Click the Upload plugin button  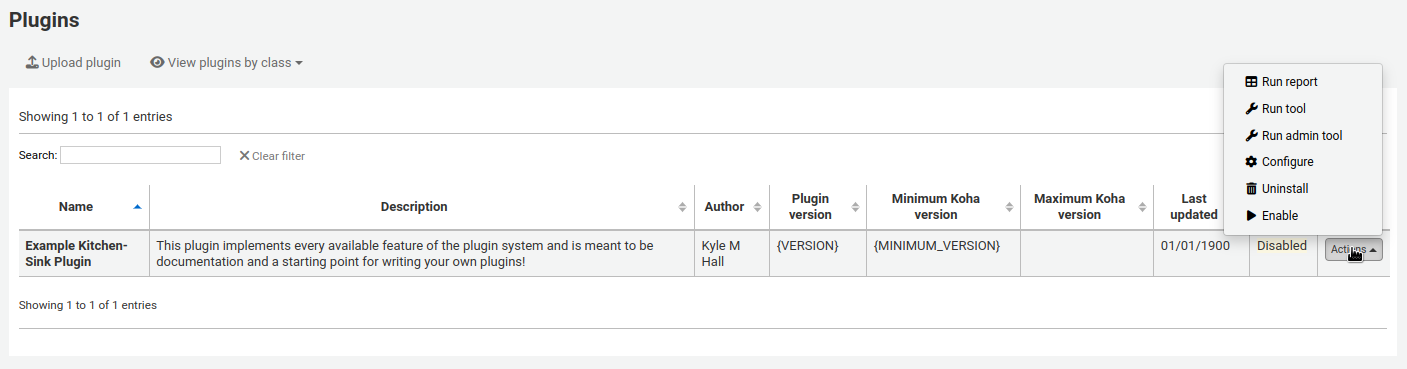point(73,62)
